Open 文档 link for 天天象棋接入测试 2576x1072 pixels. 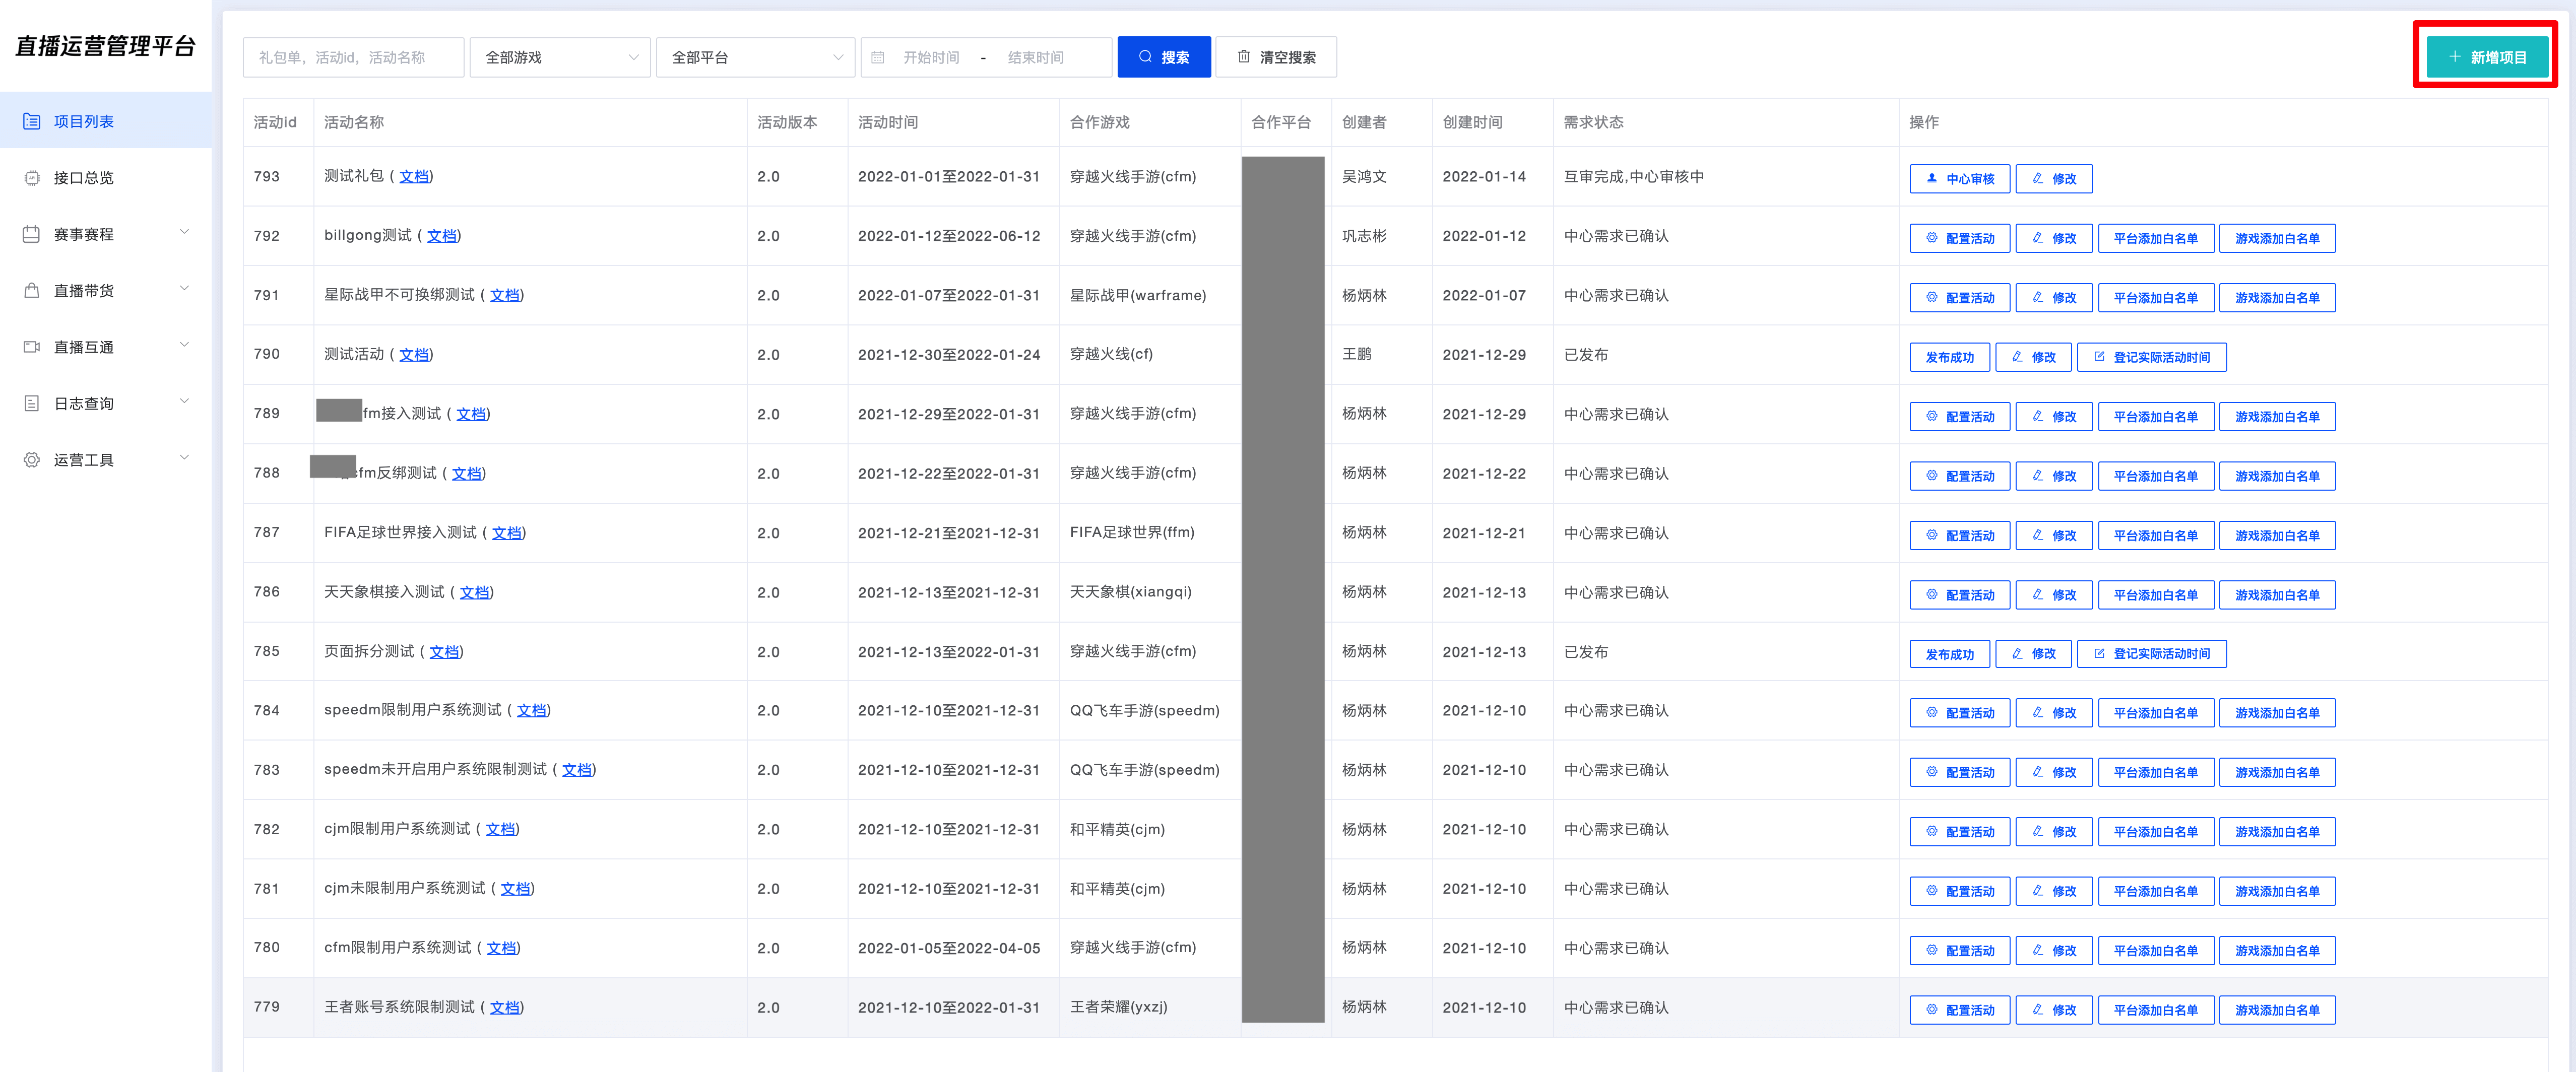pos(474,593)
